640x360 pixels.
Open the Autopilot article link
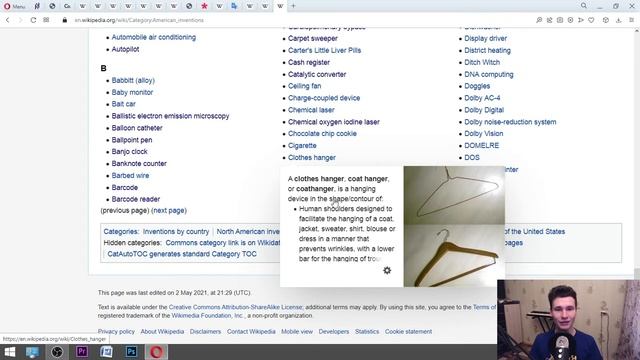pyautogui.click(x=125, y=49)
